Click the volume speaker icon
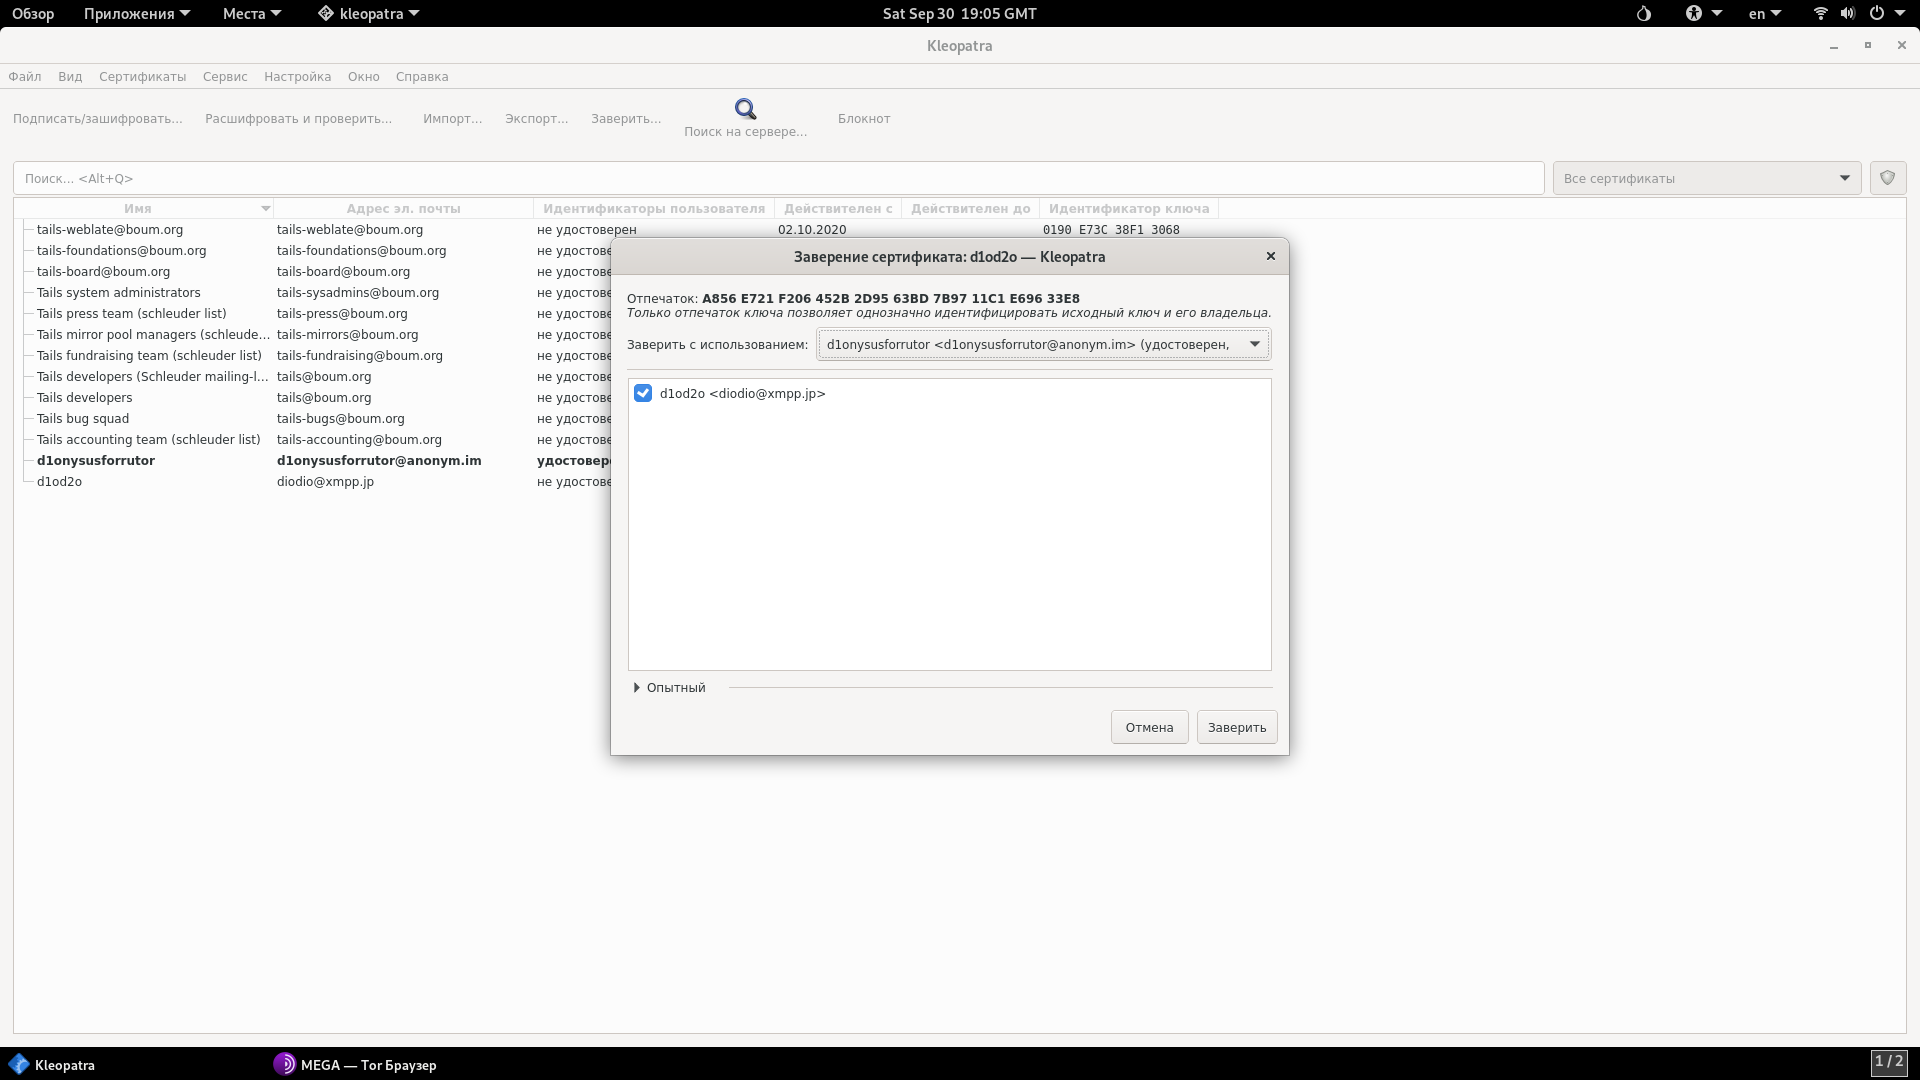1920x1080 pixels. click(1847, 14)
